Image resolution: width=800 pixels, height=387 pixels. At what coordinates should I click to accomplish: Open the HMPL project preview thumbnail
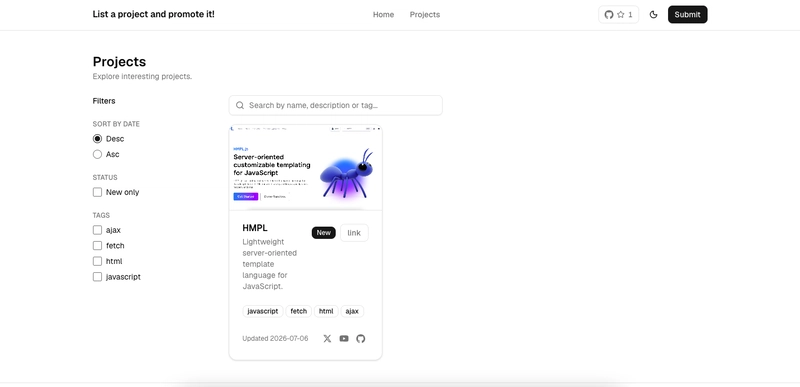point(306,168)
